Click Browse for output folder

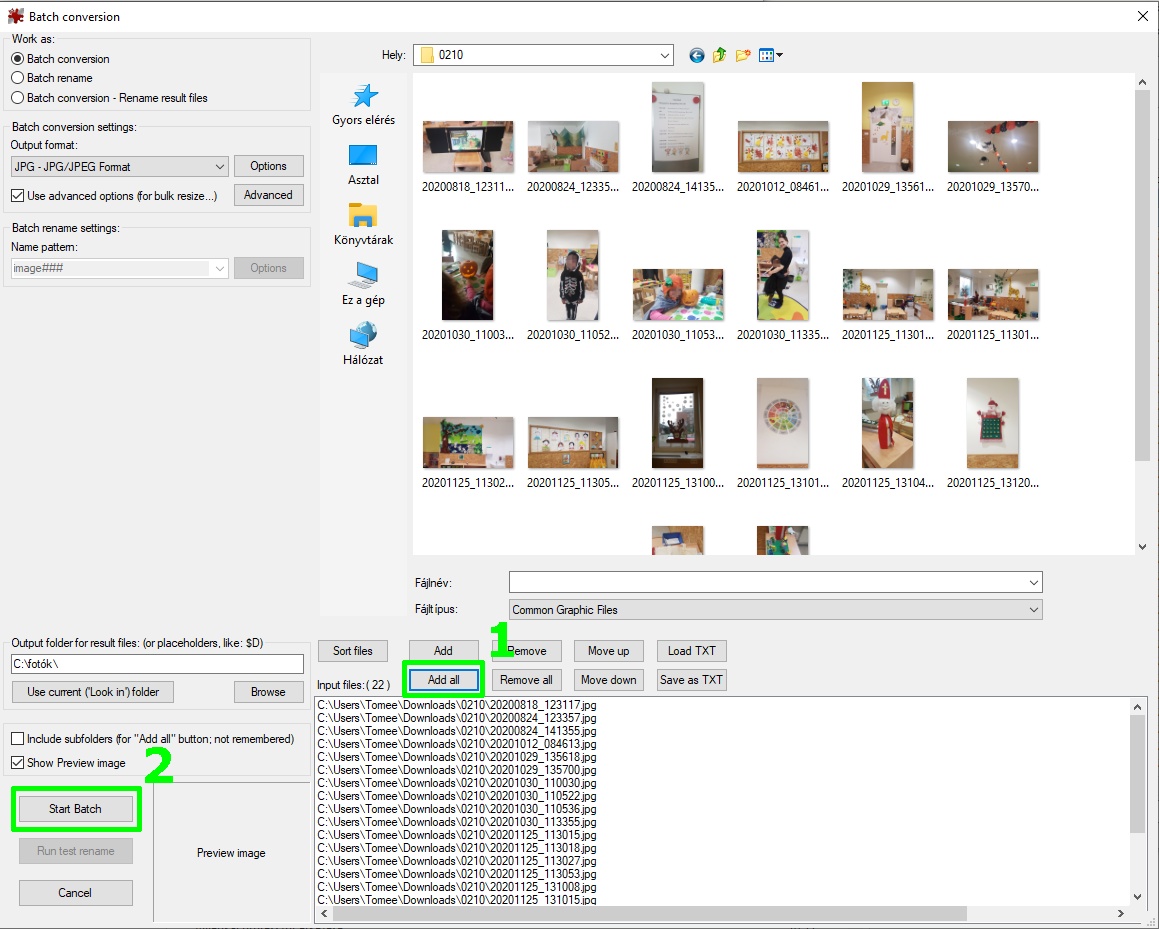(268, 692)
